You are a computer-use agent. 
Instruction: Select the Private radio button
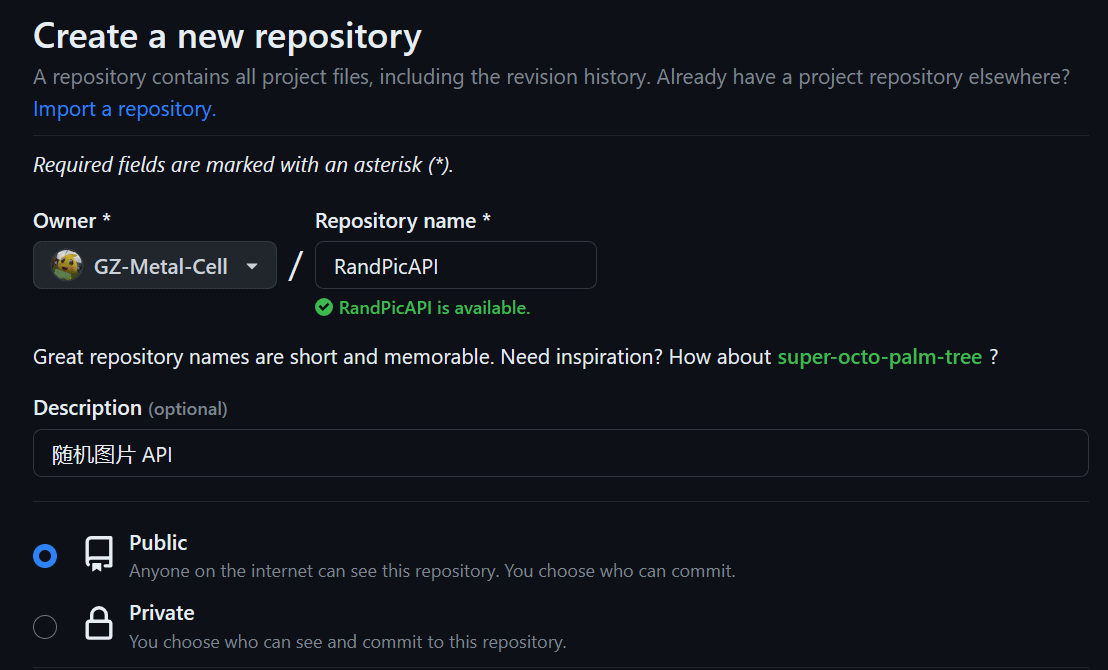[45, 626]
